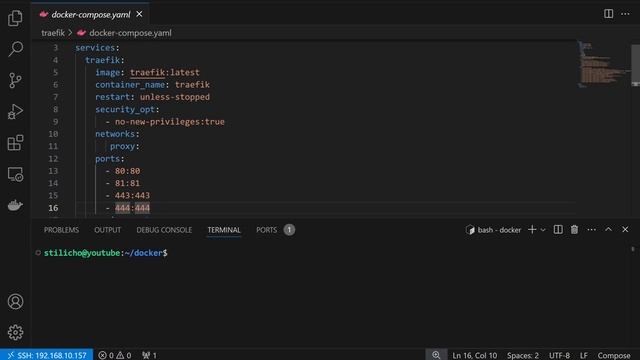The width and height of the screenshot is (640, 360).
Task: Click the '81:81' port mapping
Action: [127, 183]
